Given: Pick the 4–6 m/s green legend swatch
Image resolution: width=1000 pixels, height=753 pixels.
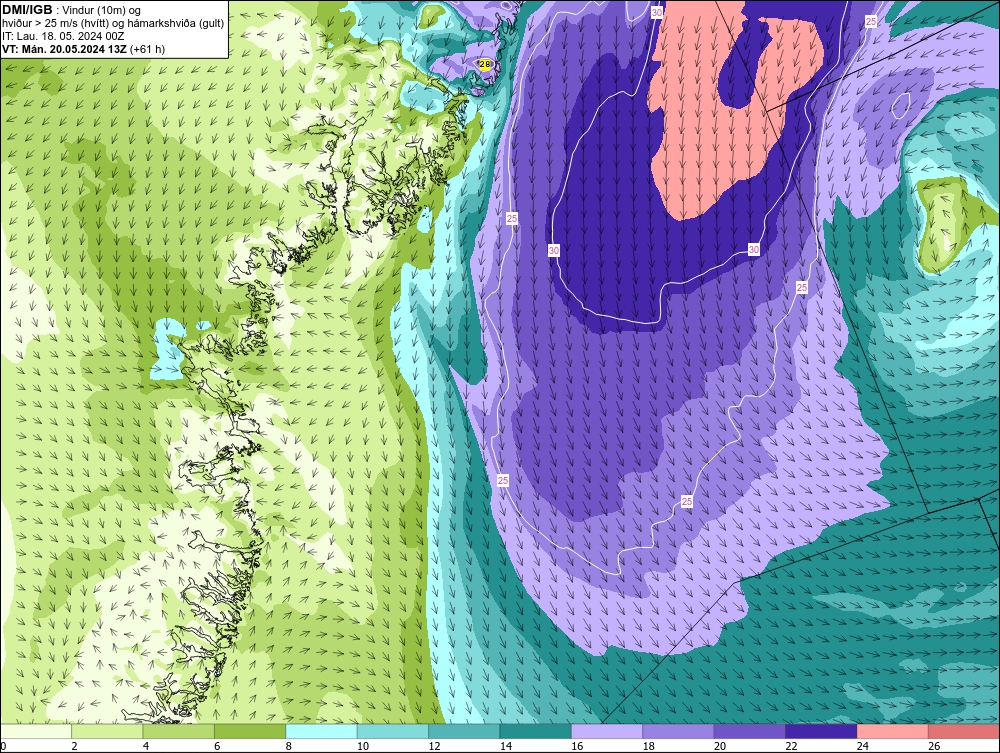Looking at the screenshot, I should coord(179,731).
